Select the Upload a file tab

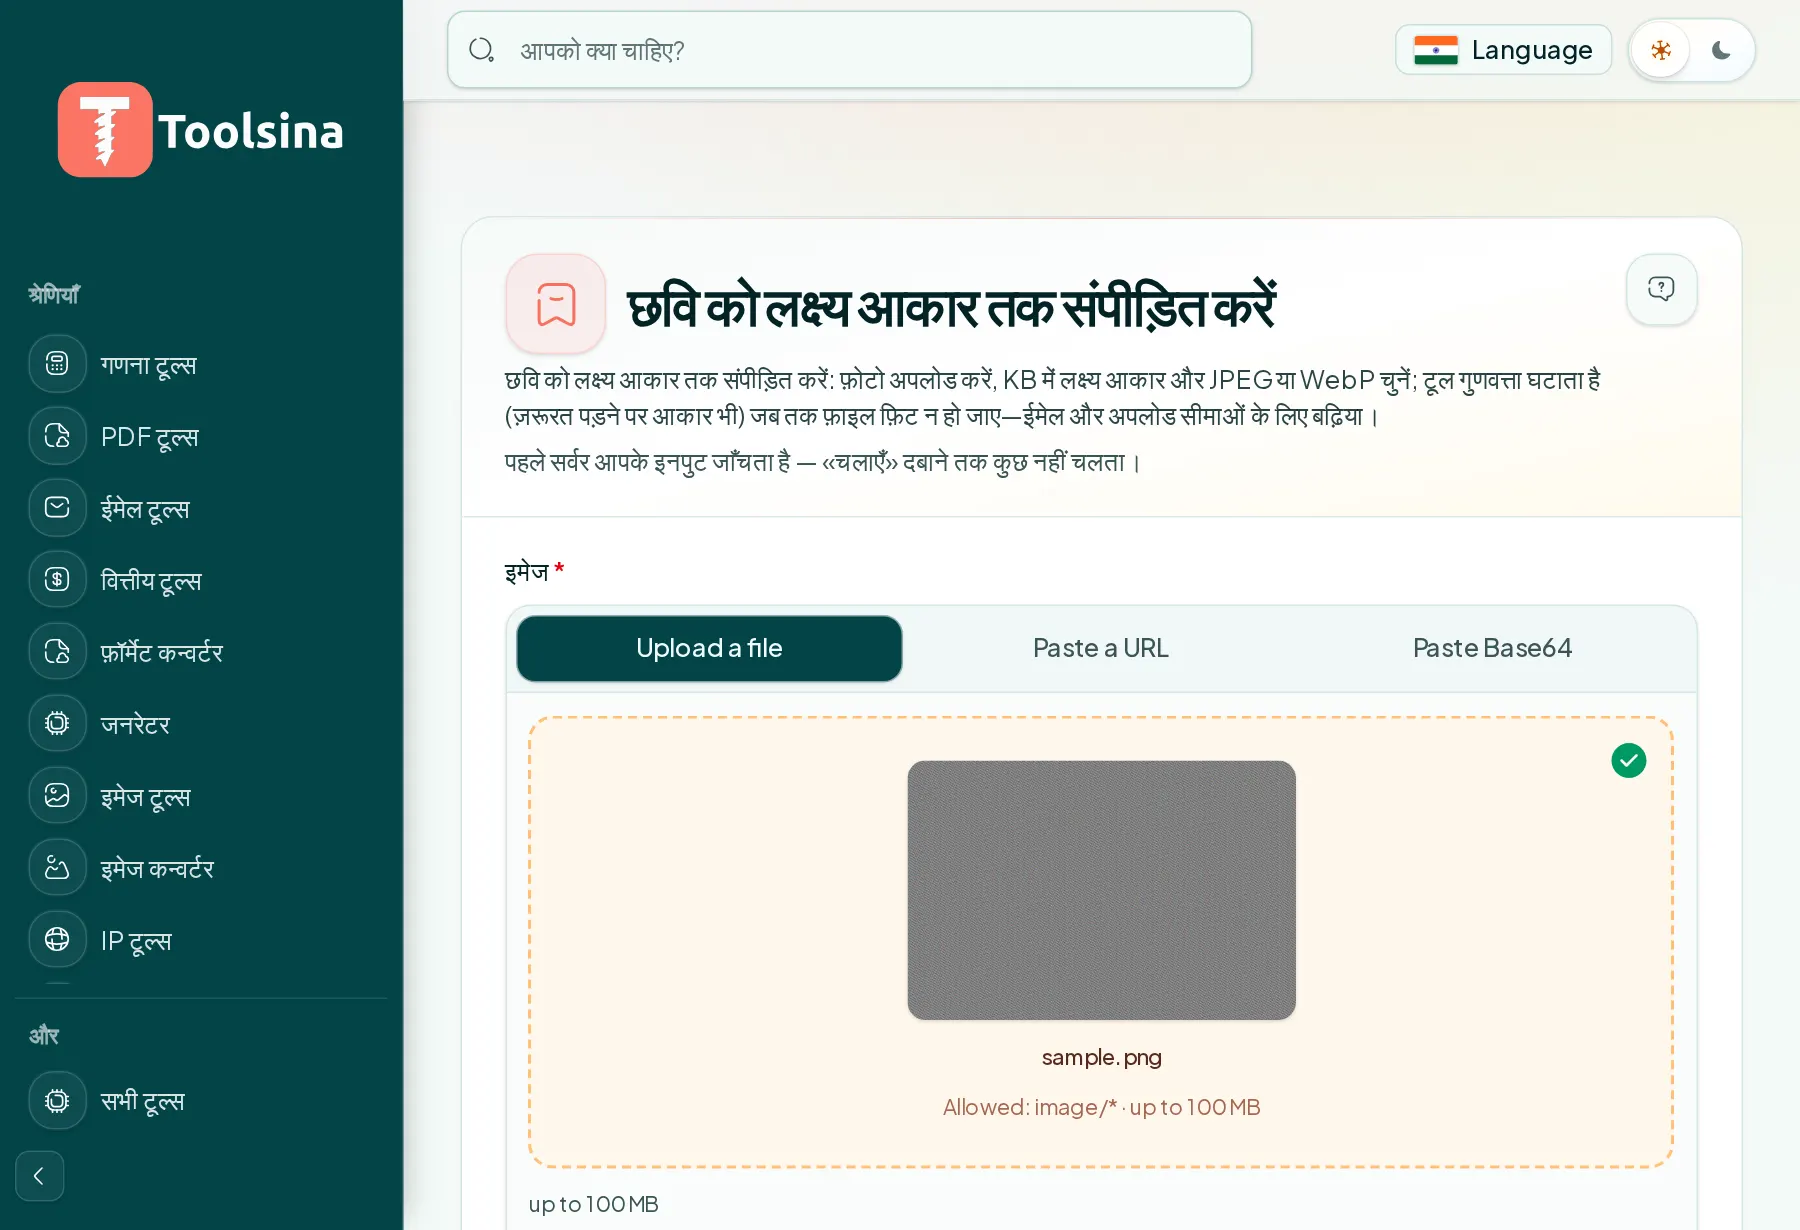709,648
